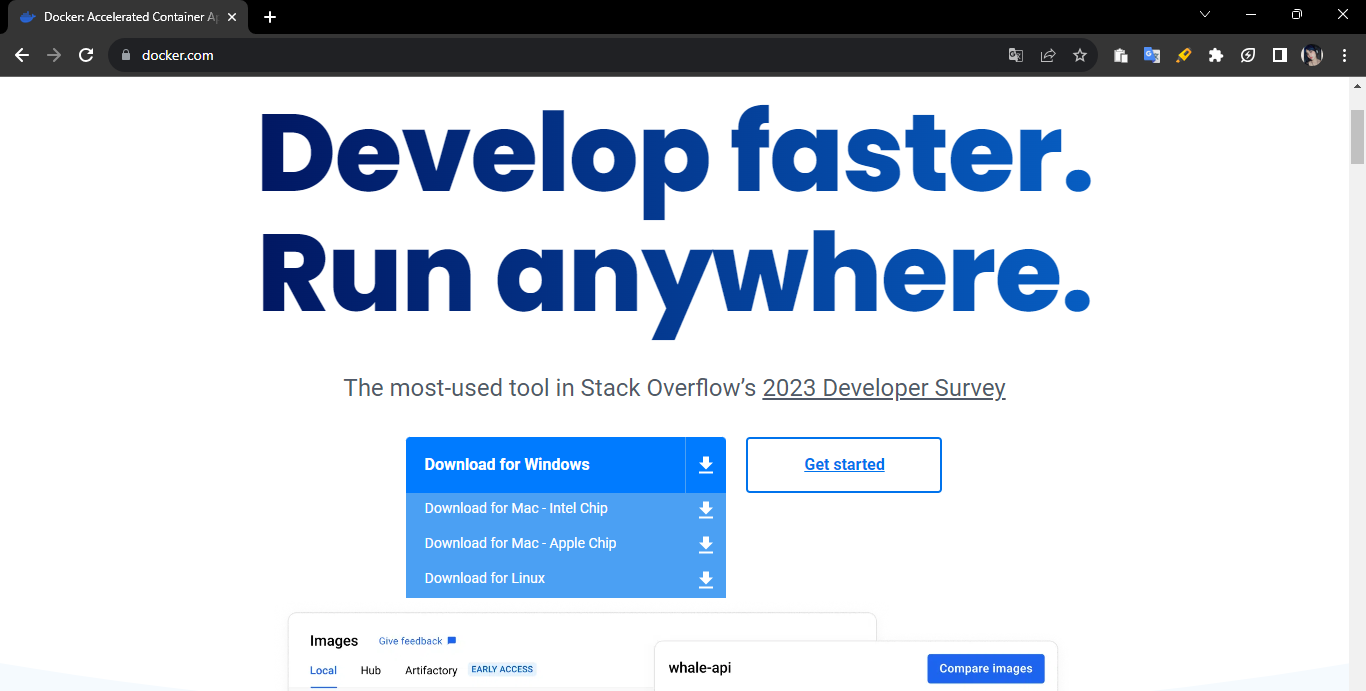
Task: Open the user profile avatar menu
Action: coord(1312,55)
